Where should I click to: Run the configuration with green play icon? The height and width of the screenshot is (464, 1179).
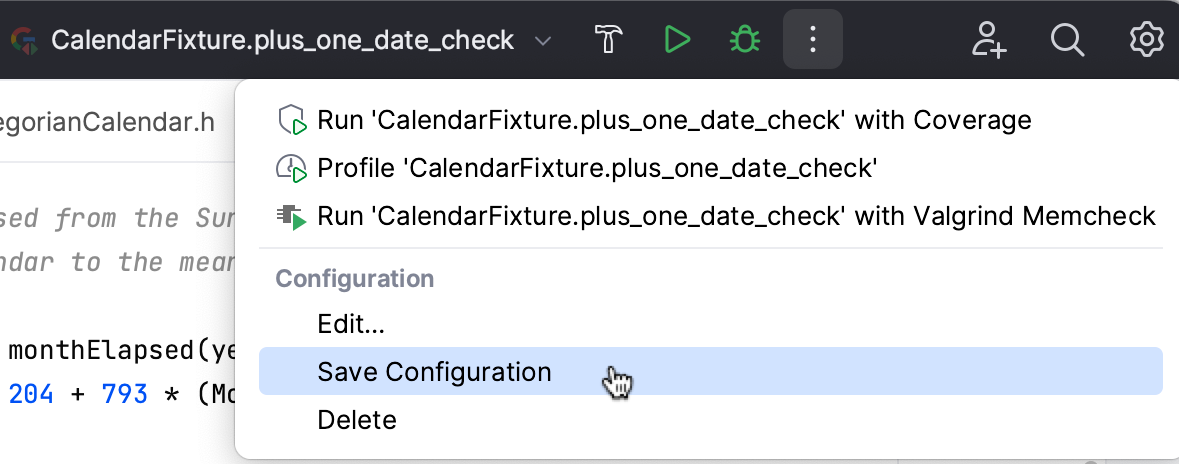pyautogui.click(x=677, y=40)
